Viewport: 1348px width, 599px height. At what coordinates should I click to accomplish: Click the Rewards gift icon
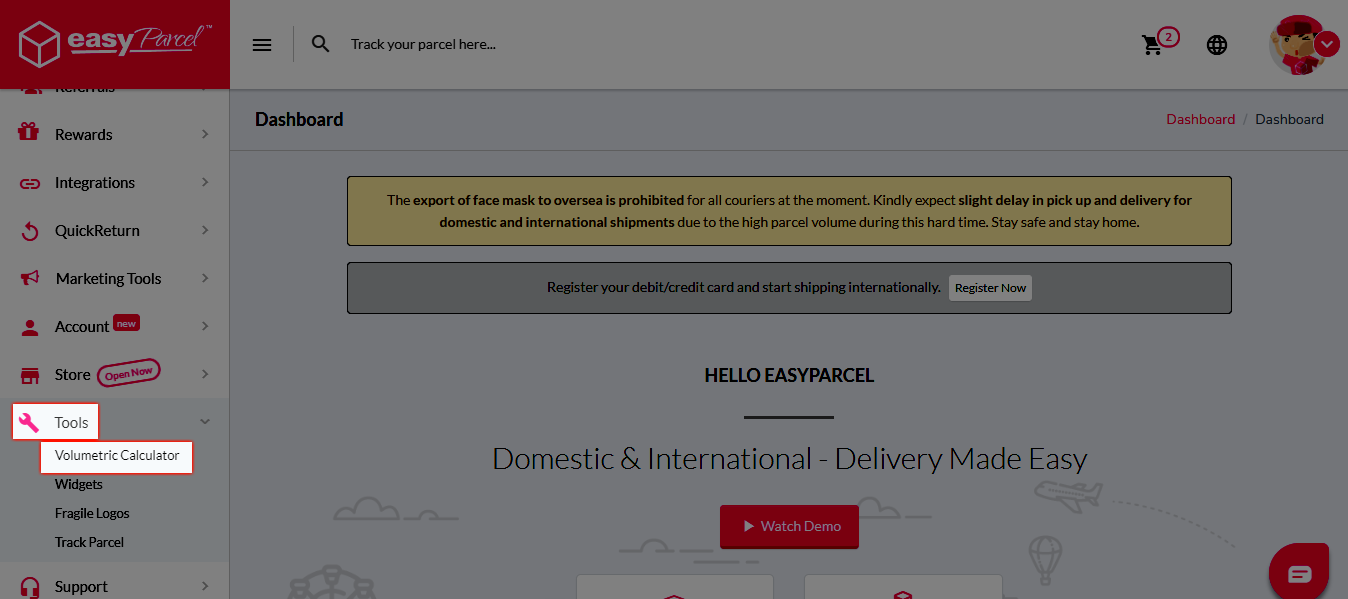coord(28,134)
